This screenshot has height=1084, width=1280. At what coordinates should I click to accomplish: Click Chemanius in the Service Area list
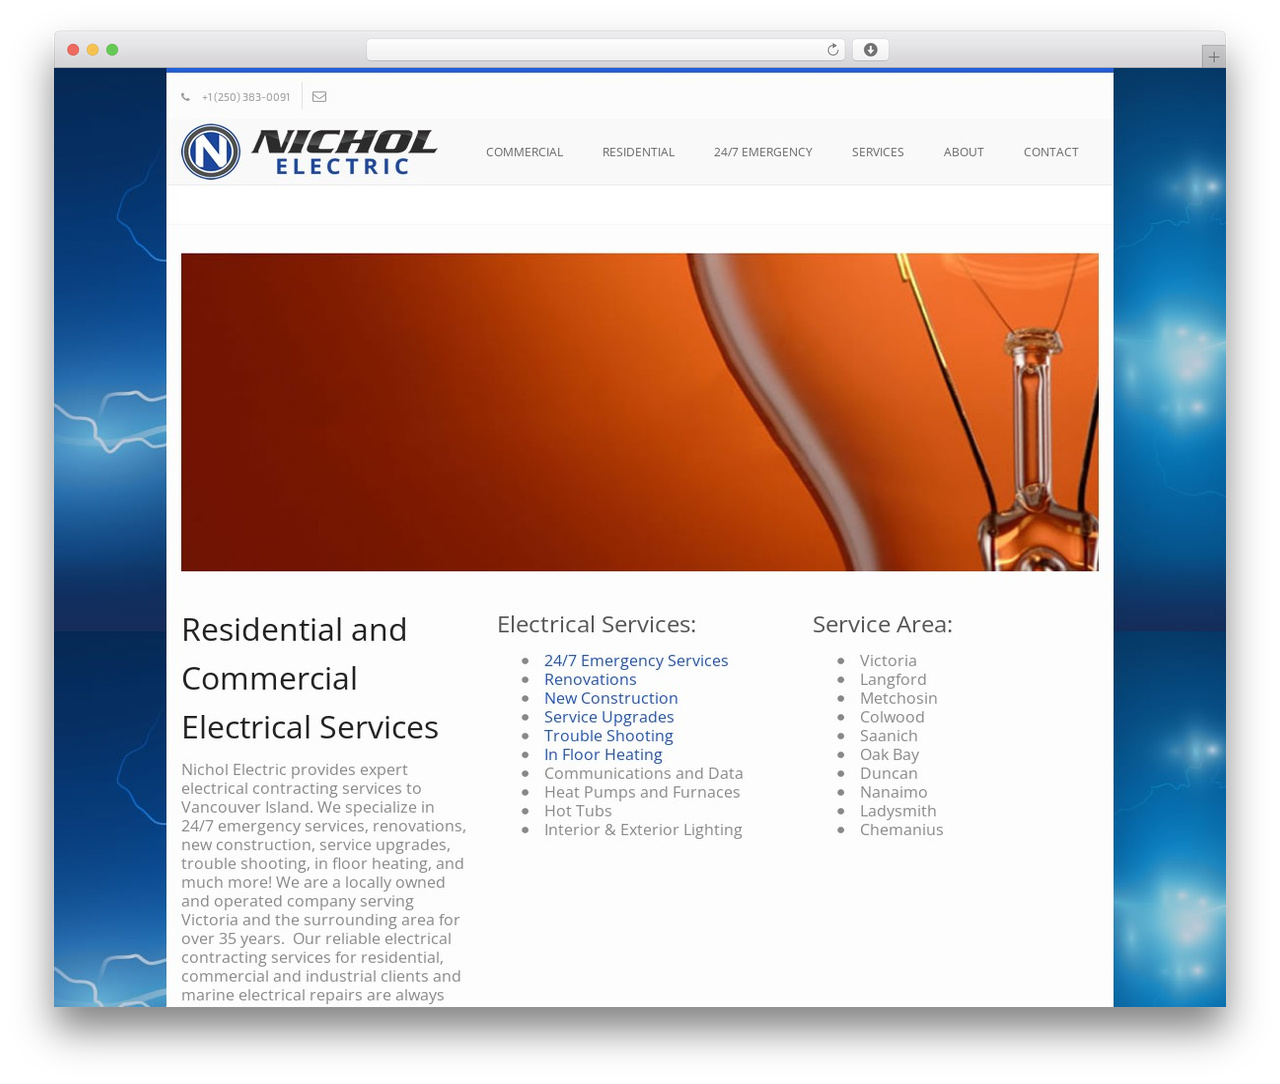902,830
